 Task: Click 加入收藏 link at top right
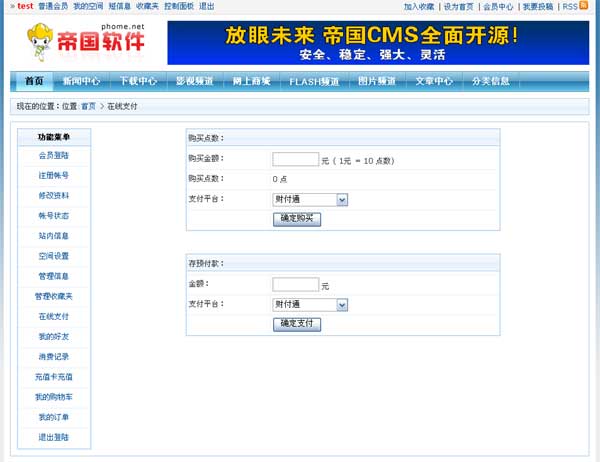coord(418,6)
